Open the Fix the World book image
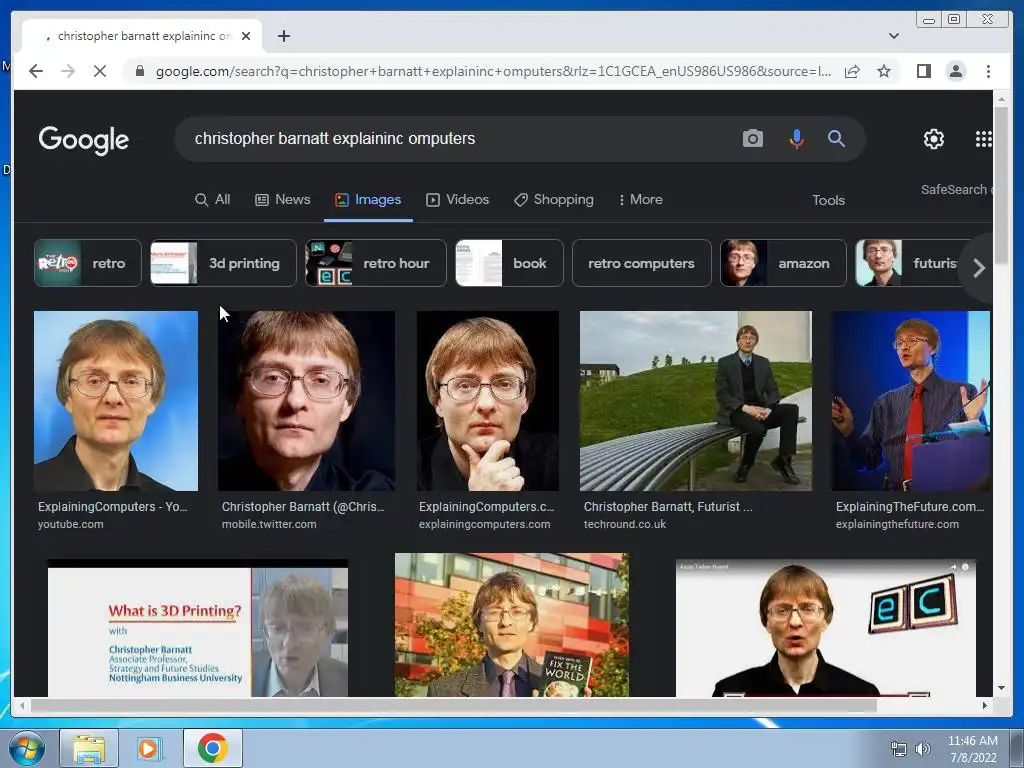This screenshot has width=1024, height=768. [x=512, y=625]
